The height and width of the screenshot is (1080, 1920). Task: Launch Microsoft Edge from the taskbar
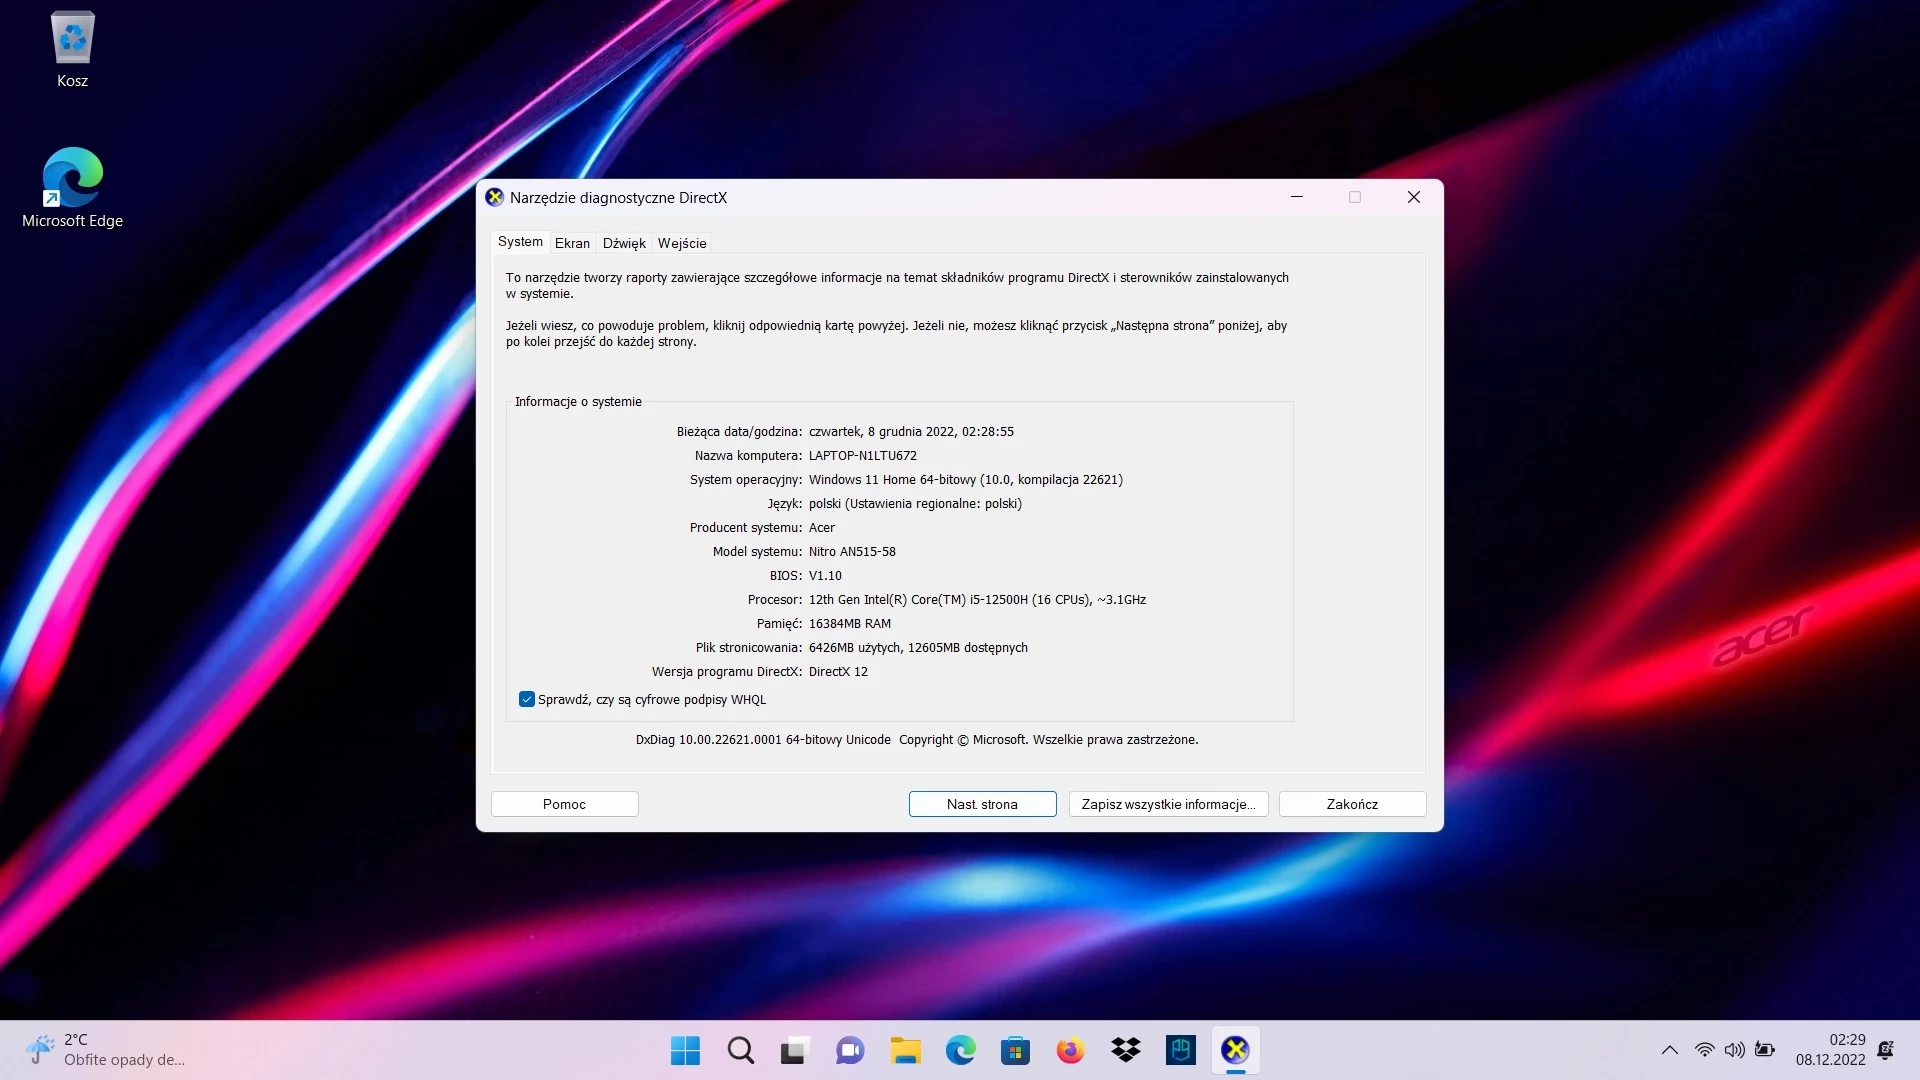pyautogui.click(x=960, y=1050)
